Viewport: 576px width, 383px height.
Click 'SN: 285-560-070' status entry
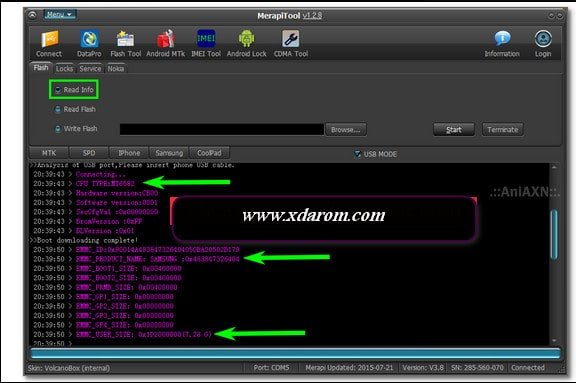(x=477, y=368)
